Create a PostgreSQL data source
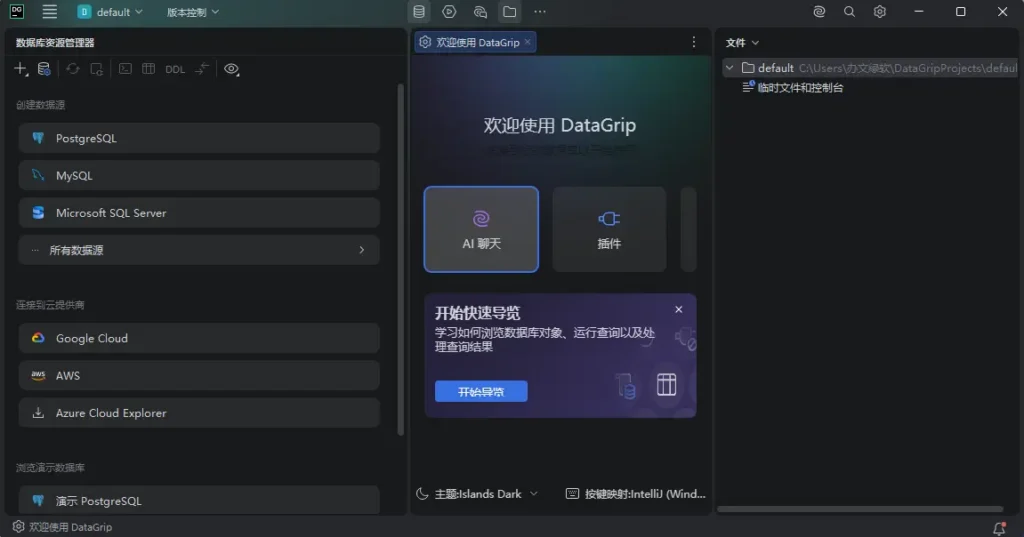1024x537 pixels. pos(199,138)
